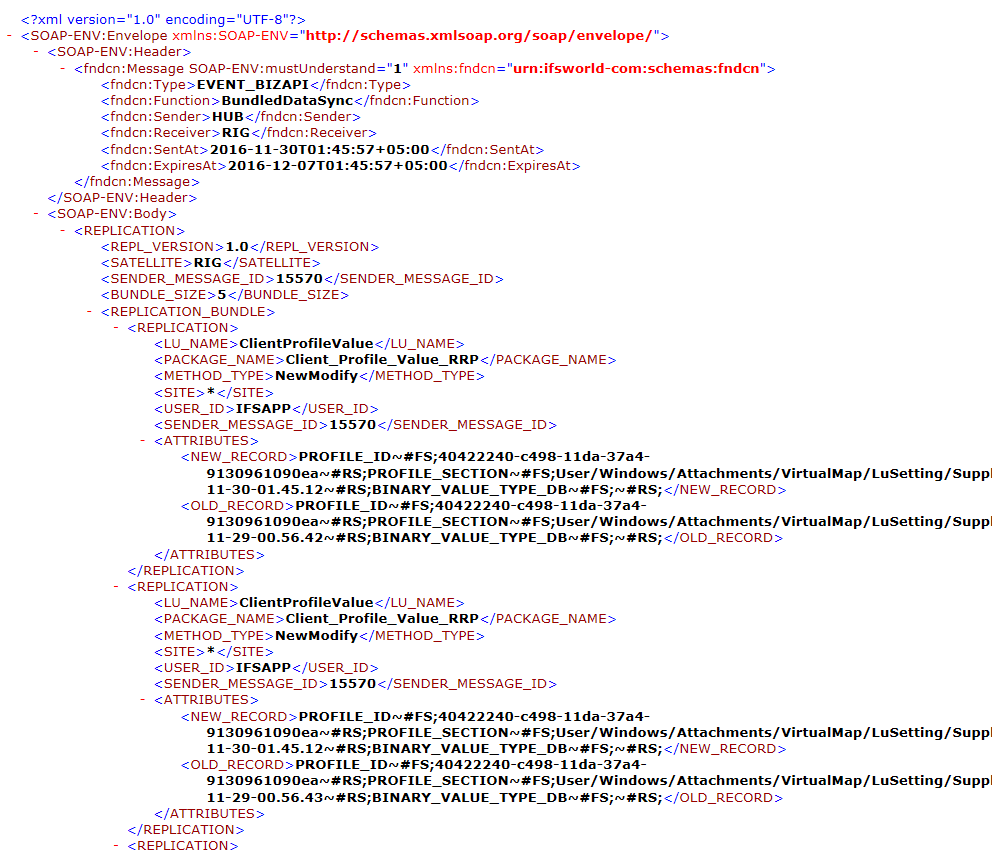Viewport: 992px width, 853px height.
Task: Click the urn:ifsworld-com:schemas:fndcn namespace value
Action: [x=637, y=69]
